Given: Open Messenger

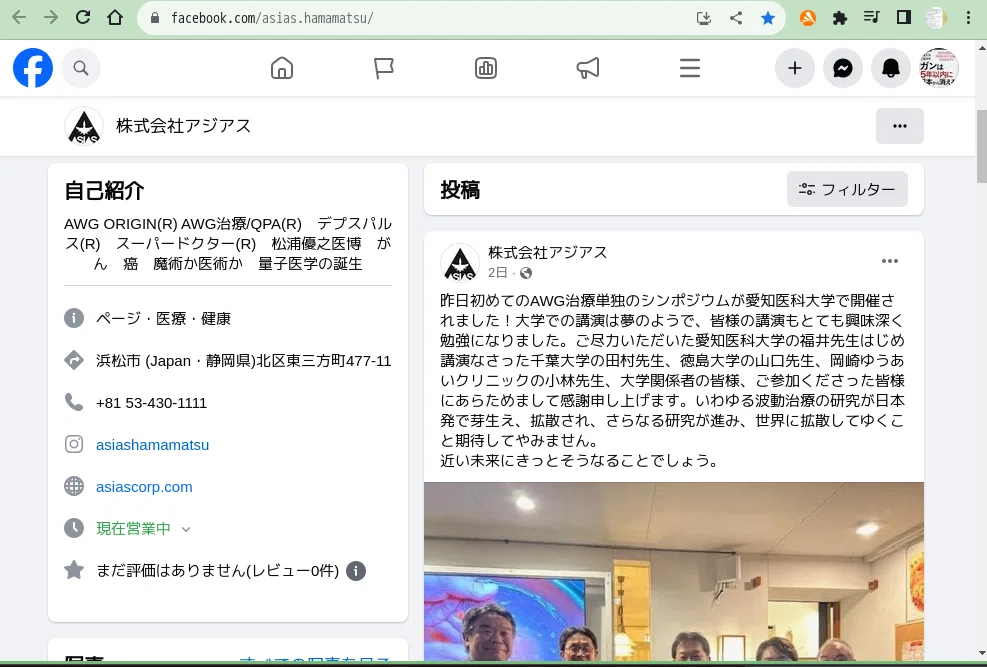Looking at the screenshot, I should point(843,68).
